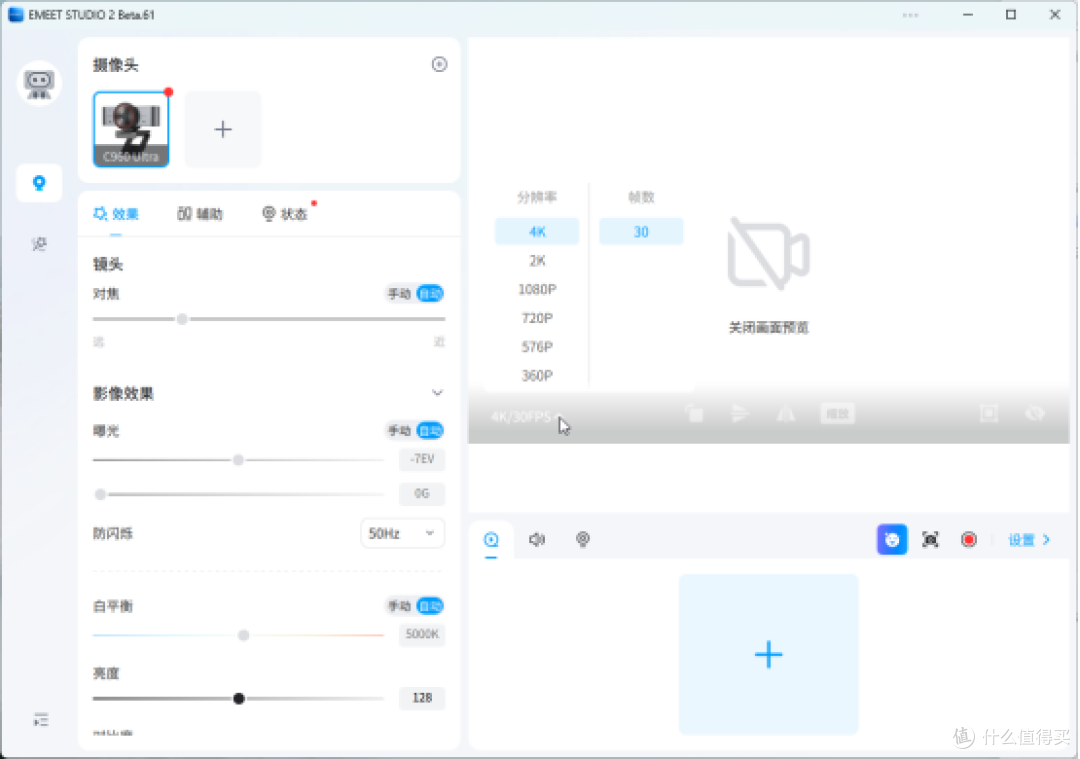Collapse the sidebar using the bottom list icon
The height and width of the screenshot is (759, 1080).
tap(41, 720)
